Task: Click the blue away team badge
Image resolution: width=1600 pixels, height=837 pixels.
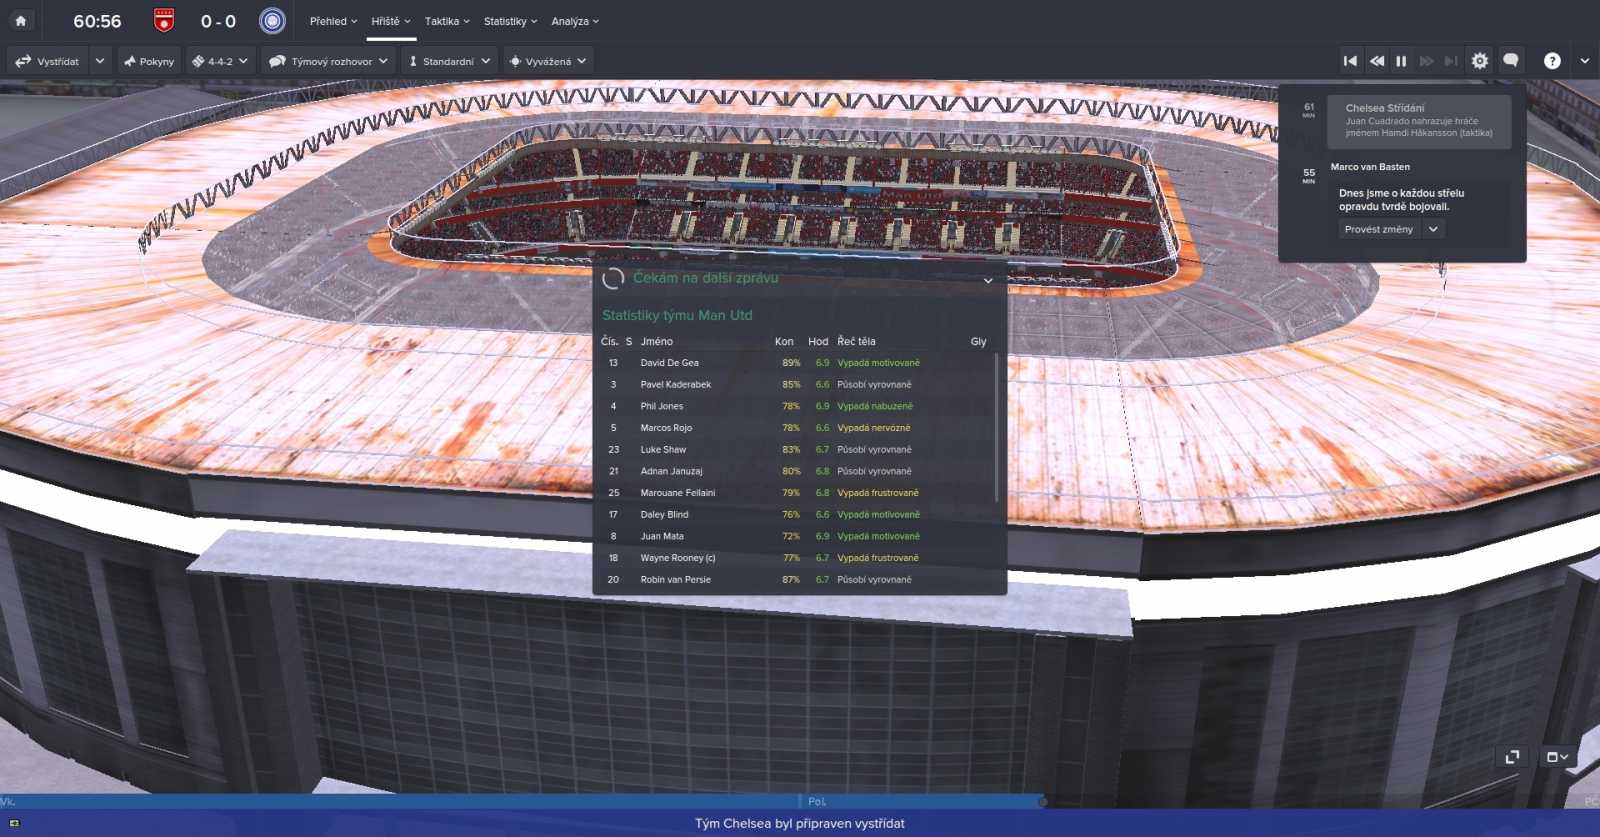Action: point(272,20)
